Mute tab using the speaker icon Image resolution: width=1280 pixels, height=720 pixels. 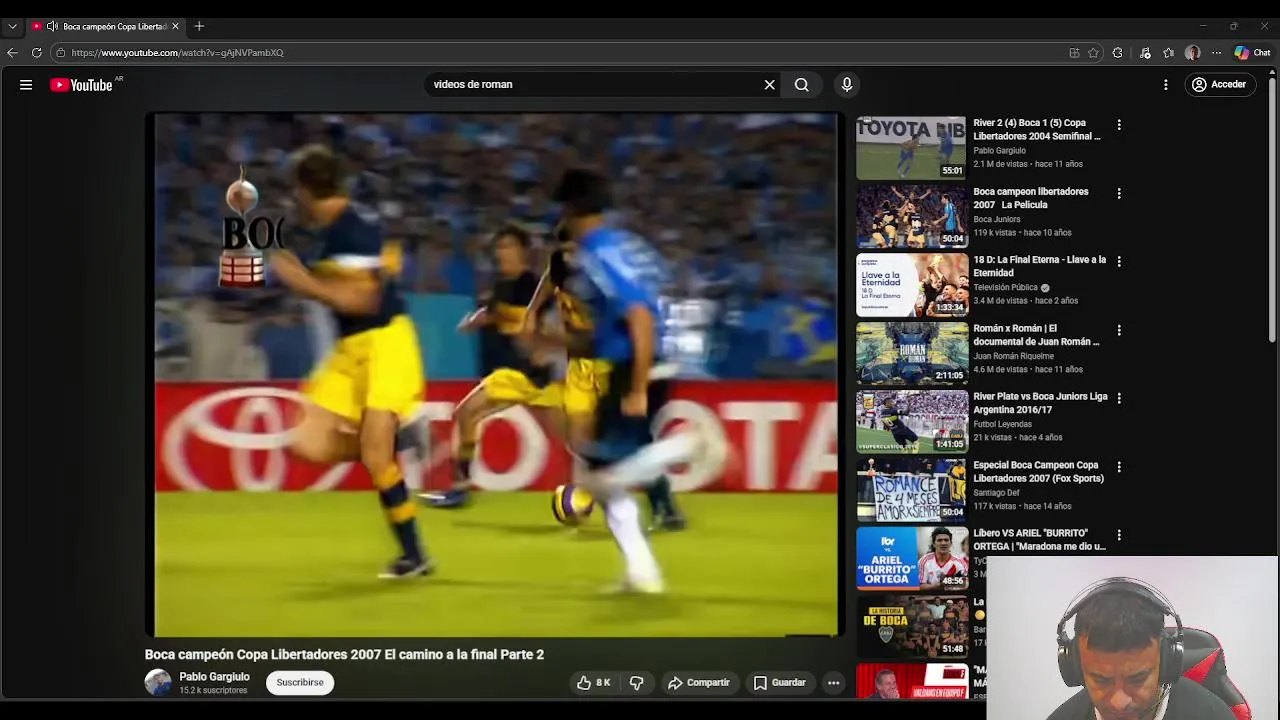(51, 26)
